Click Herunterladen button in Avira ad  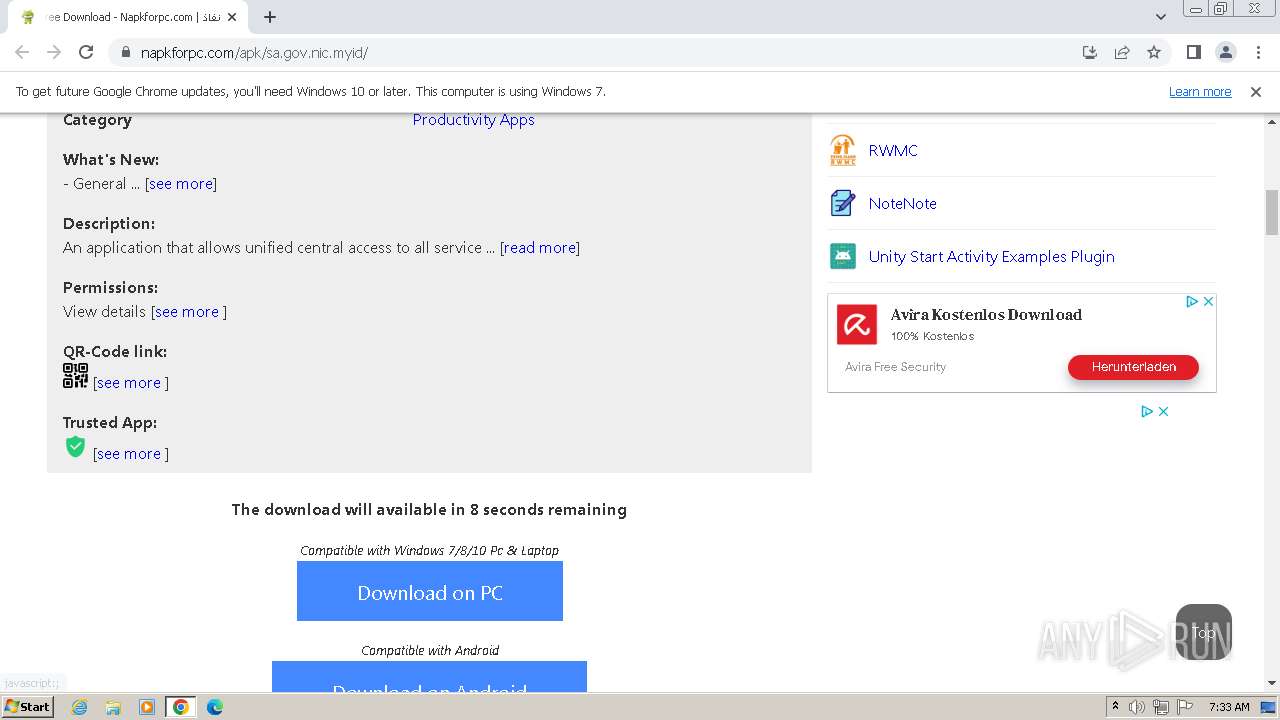pyautogui.click(x=1133, y=367)
